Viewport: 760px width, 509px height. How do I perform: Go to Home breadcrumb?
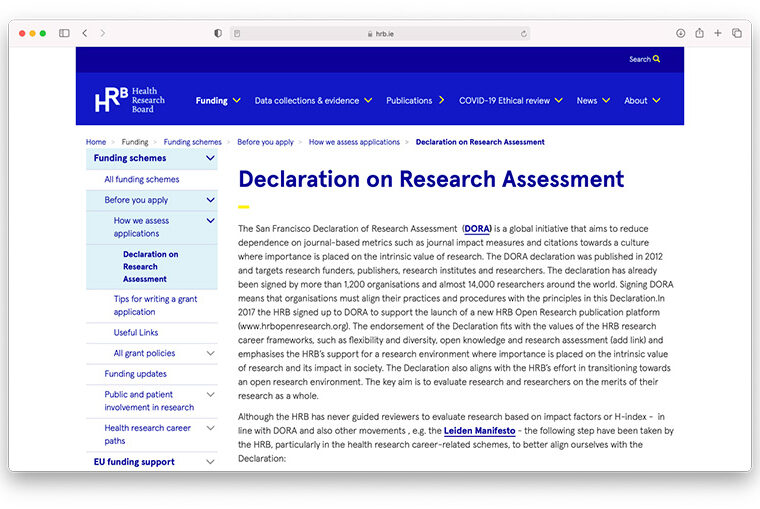pos(96,142)
